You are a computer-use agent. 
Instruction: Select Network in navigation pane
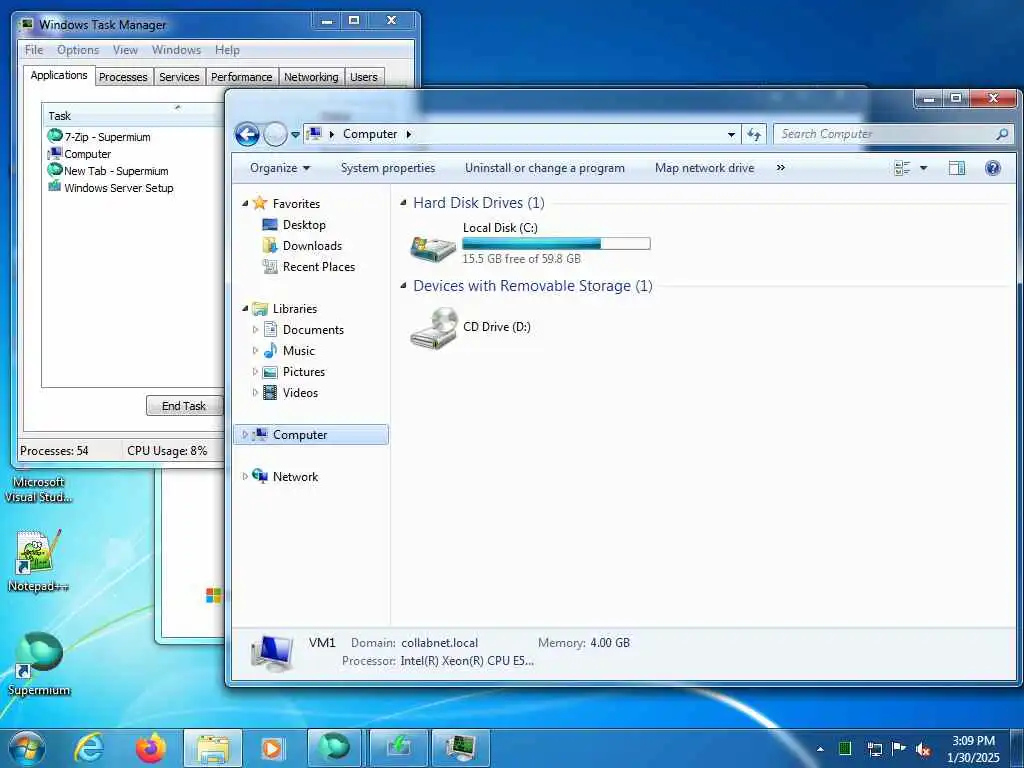[x=295, y=477]
